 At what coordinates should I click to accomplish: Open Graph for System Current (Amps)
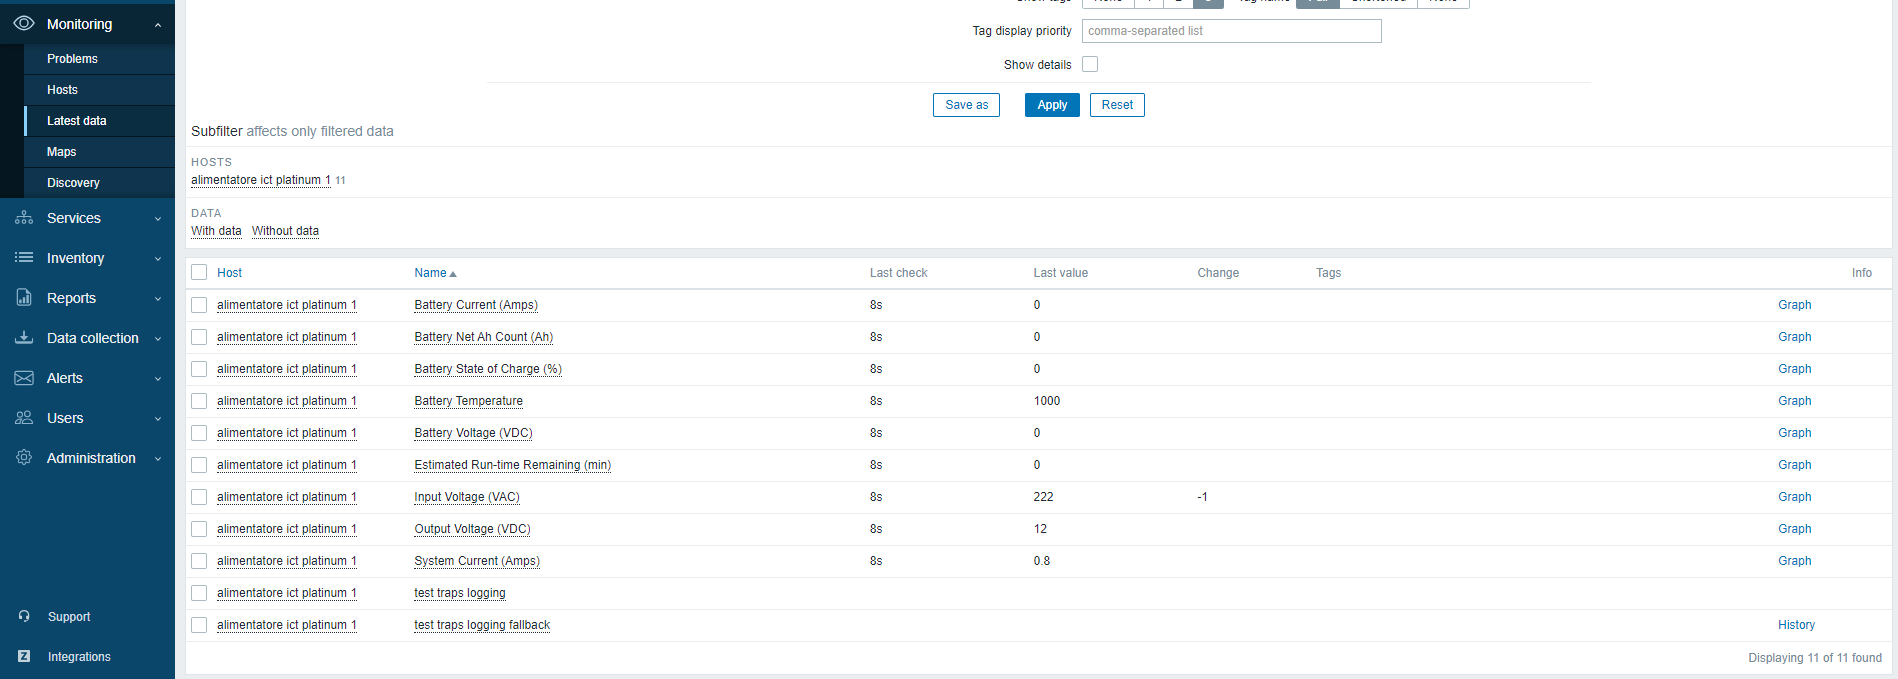(x=1794, y=561)
